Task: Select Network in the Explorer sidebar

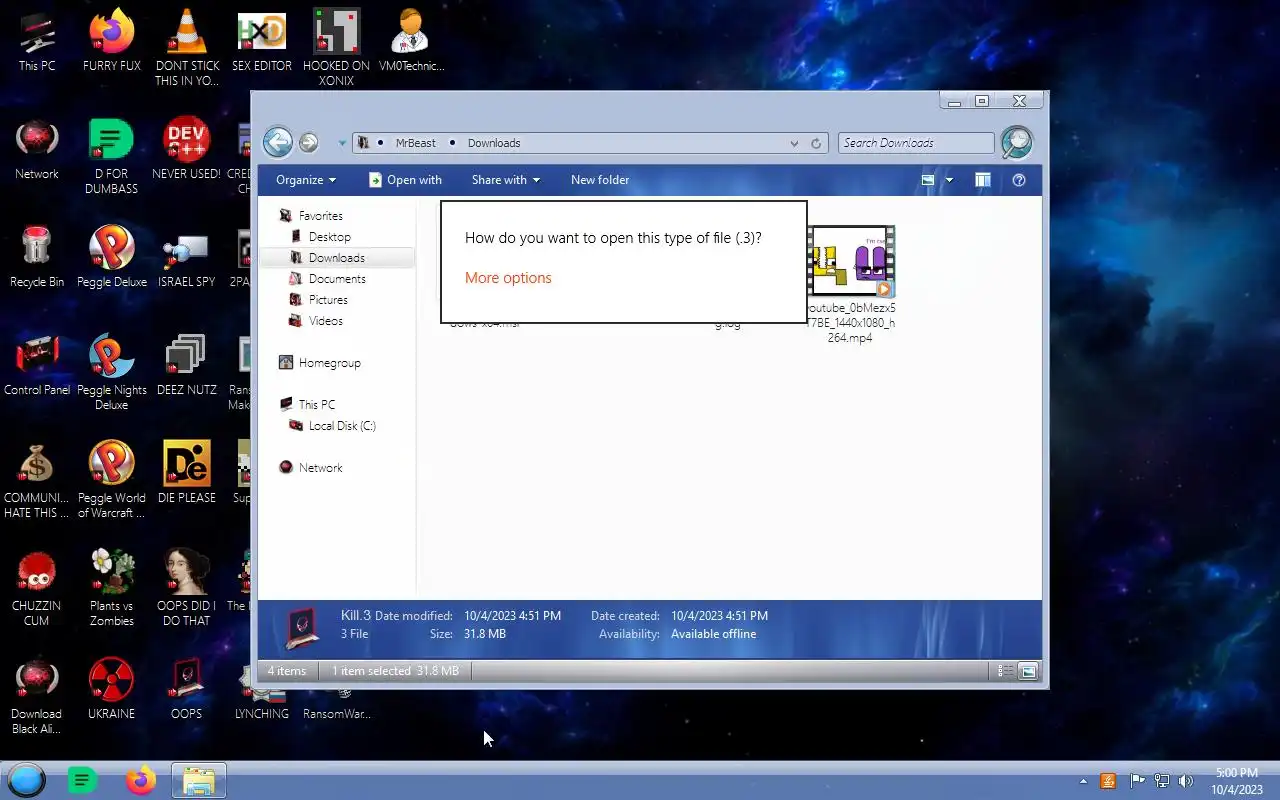Action: [x=320, y=468]
